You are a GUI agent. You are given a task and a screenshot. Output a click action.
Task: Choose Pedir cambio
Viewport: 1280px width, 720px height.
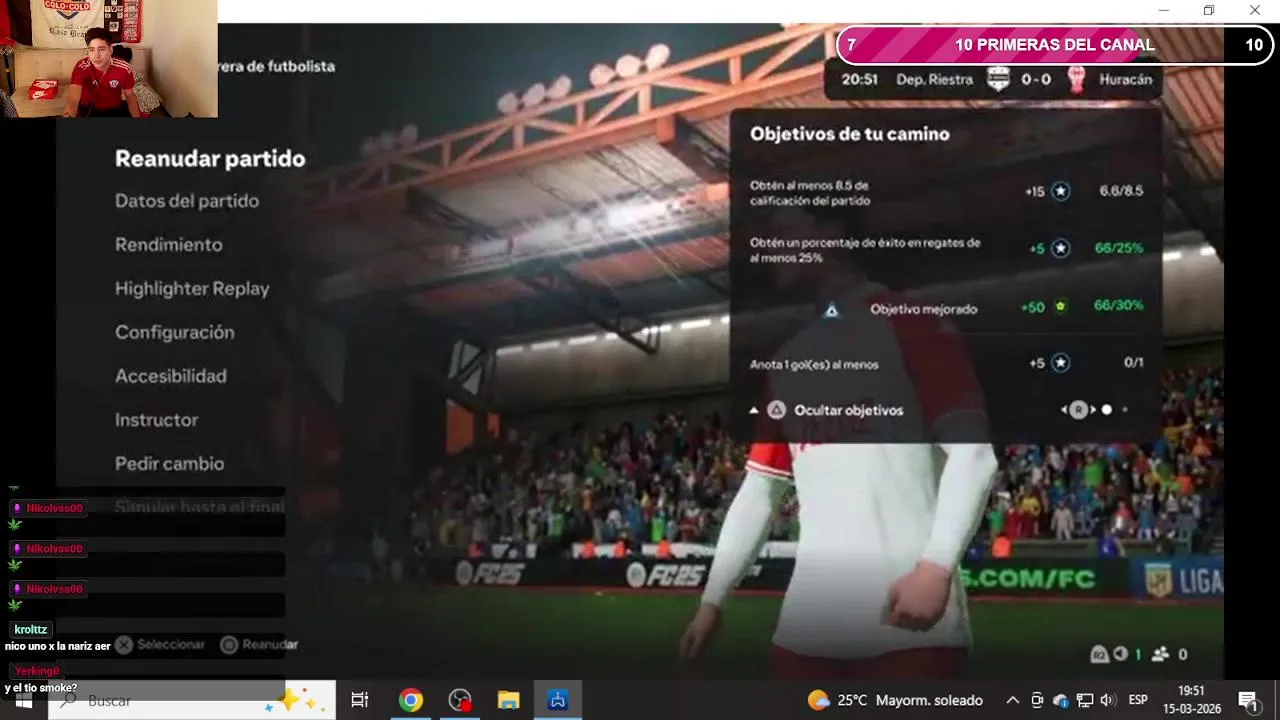[170, 464]
